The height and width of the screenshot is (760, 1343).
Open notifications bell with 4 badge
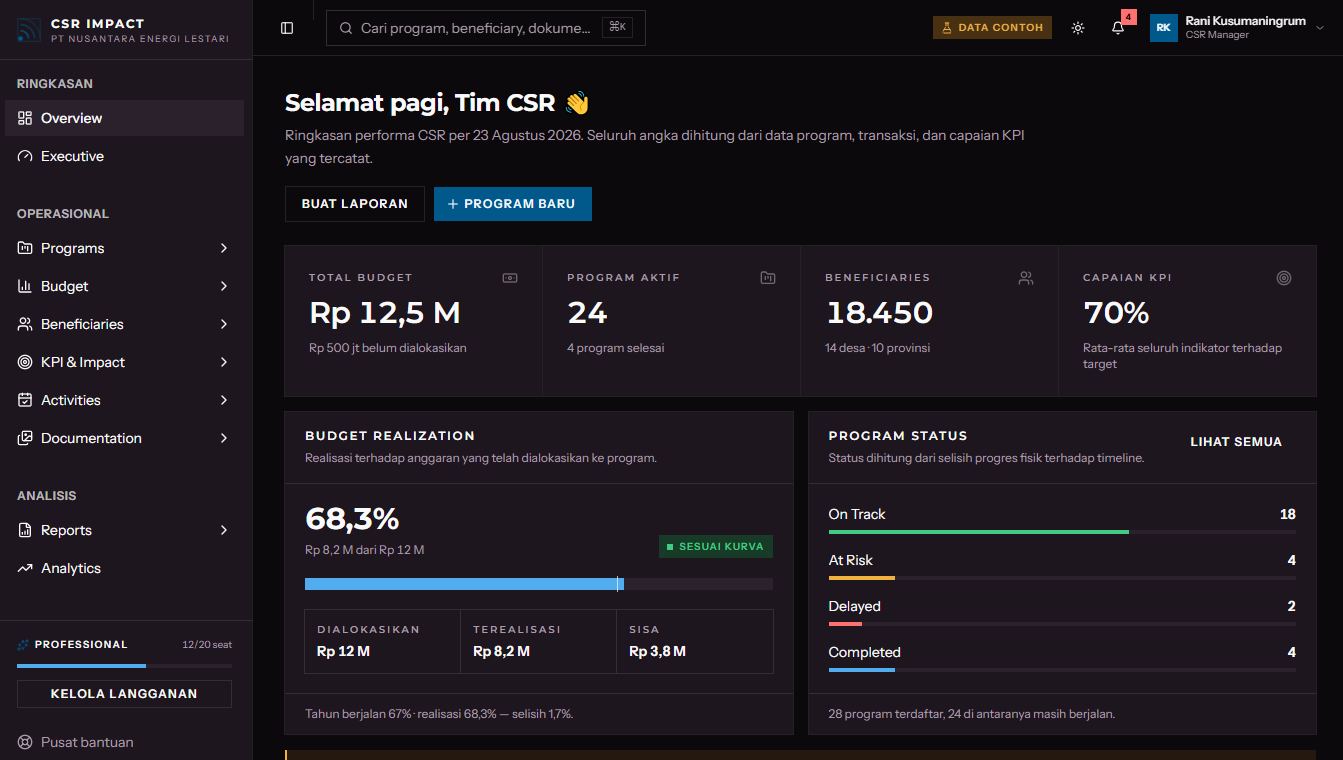click(1118, 28)
